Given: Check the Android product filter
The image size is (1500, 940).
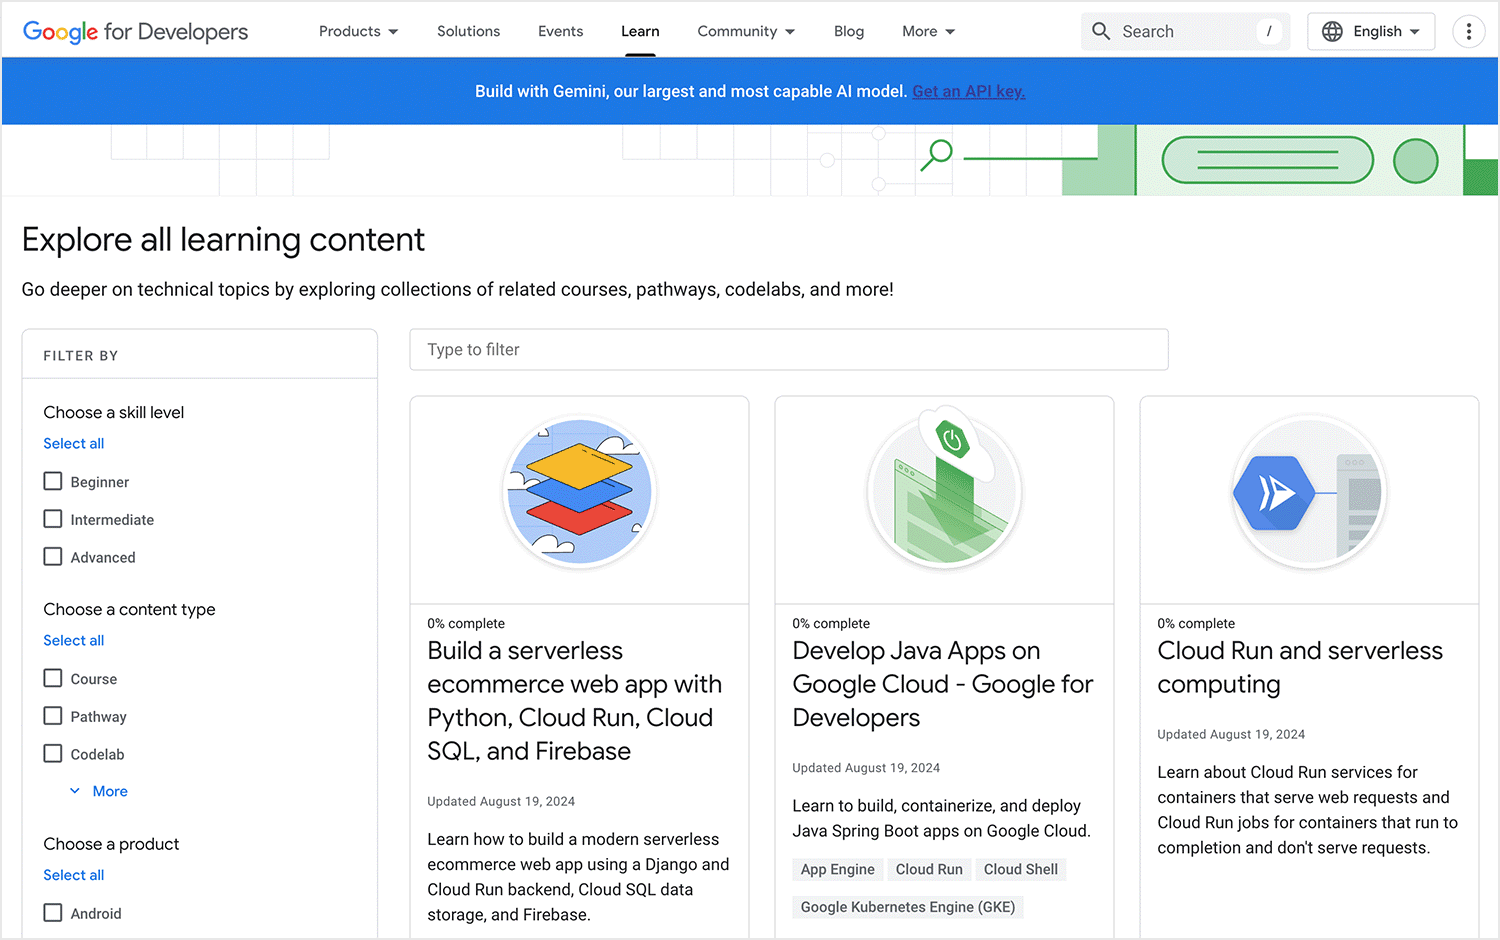Looking at the screenshot, I should (53, 912).
